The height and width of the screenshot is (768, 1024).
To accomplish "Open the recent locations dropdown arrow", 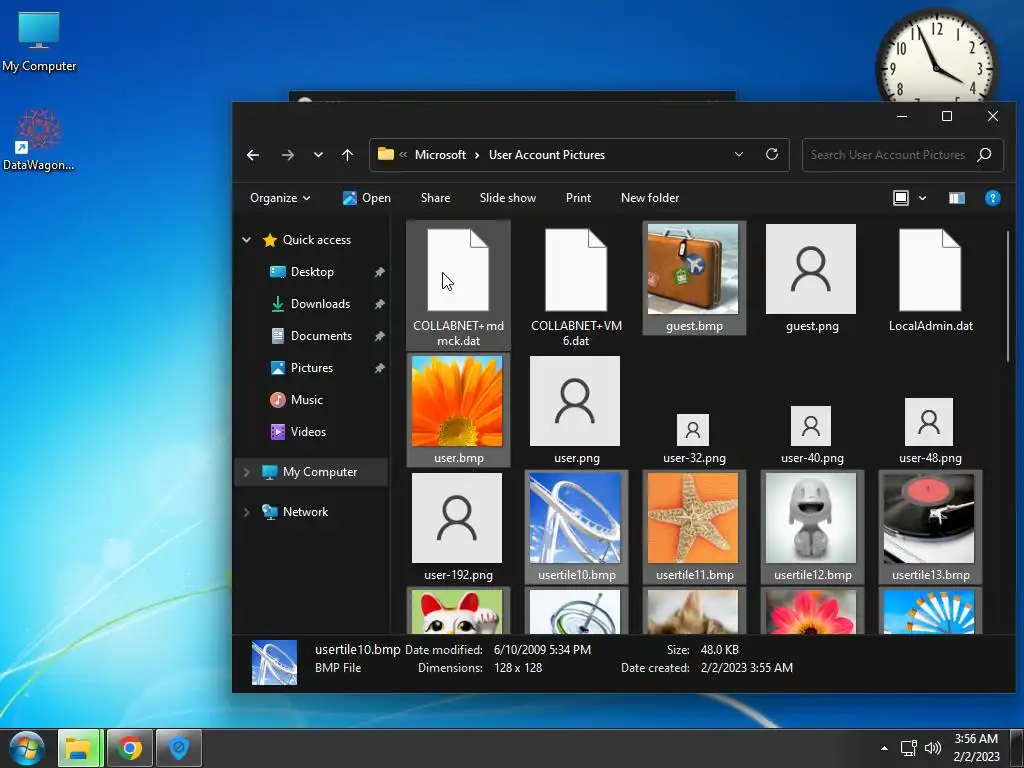I will tap(318, 155).
